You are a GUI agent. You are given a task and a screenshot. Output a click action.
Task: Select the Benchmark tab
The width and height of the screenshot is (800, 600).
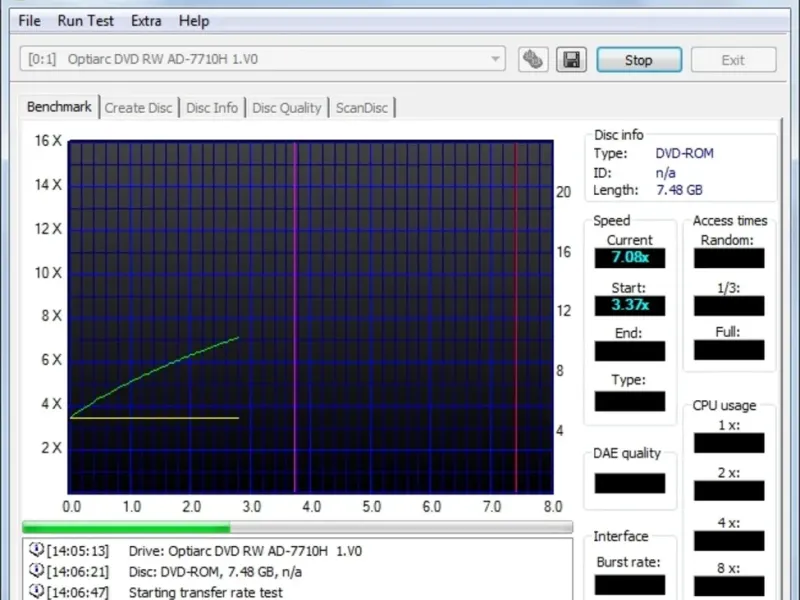coord(59,107)
